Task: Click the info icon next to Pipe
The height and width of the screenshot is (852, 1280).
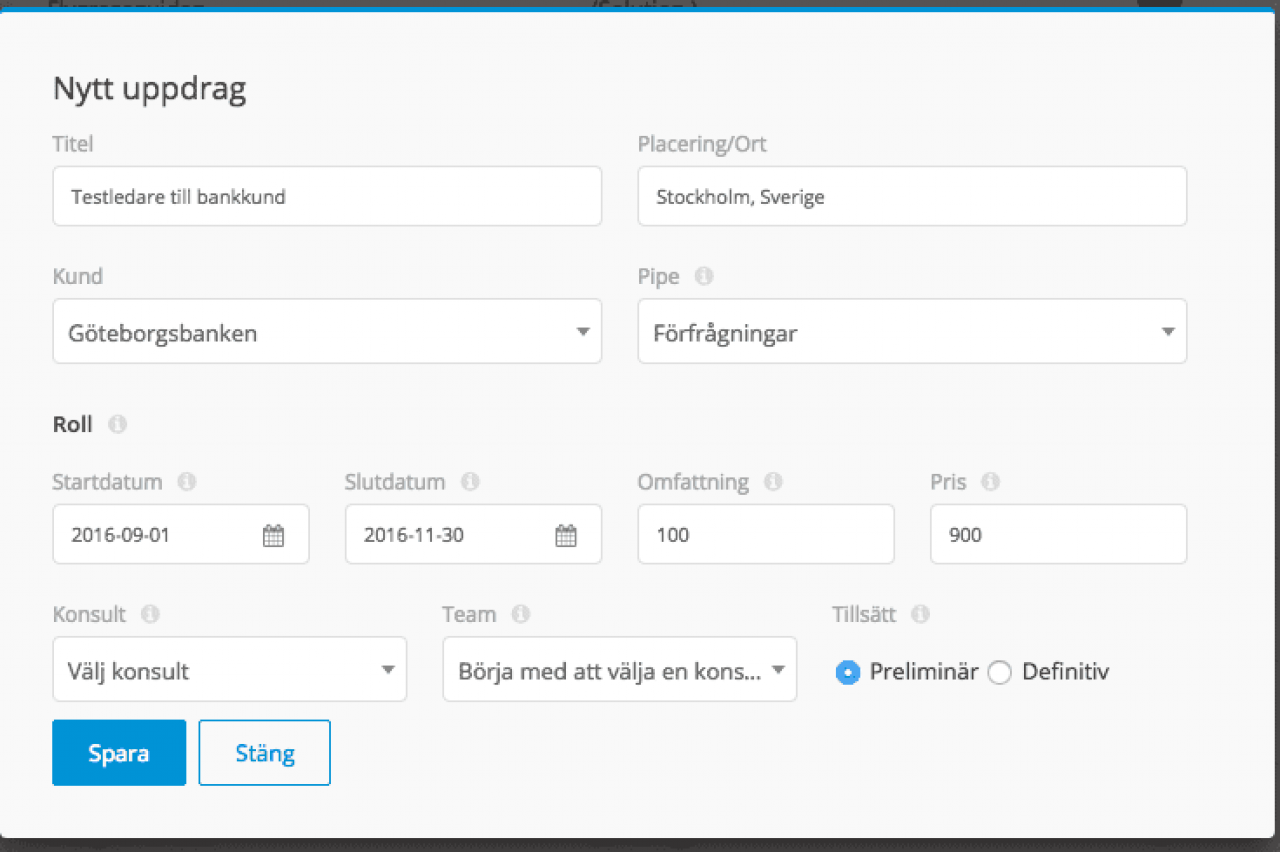Action: (x=704, y=276)
